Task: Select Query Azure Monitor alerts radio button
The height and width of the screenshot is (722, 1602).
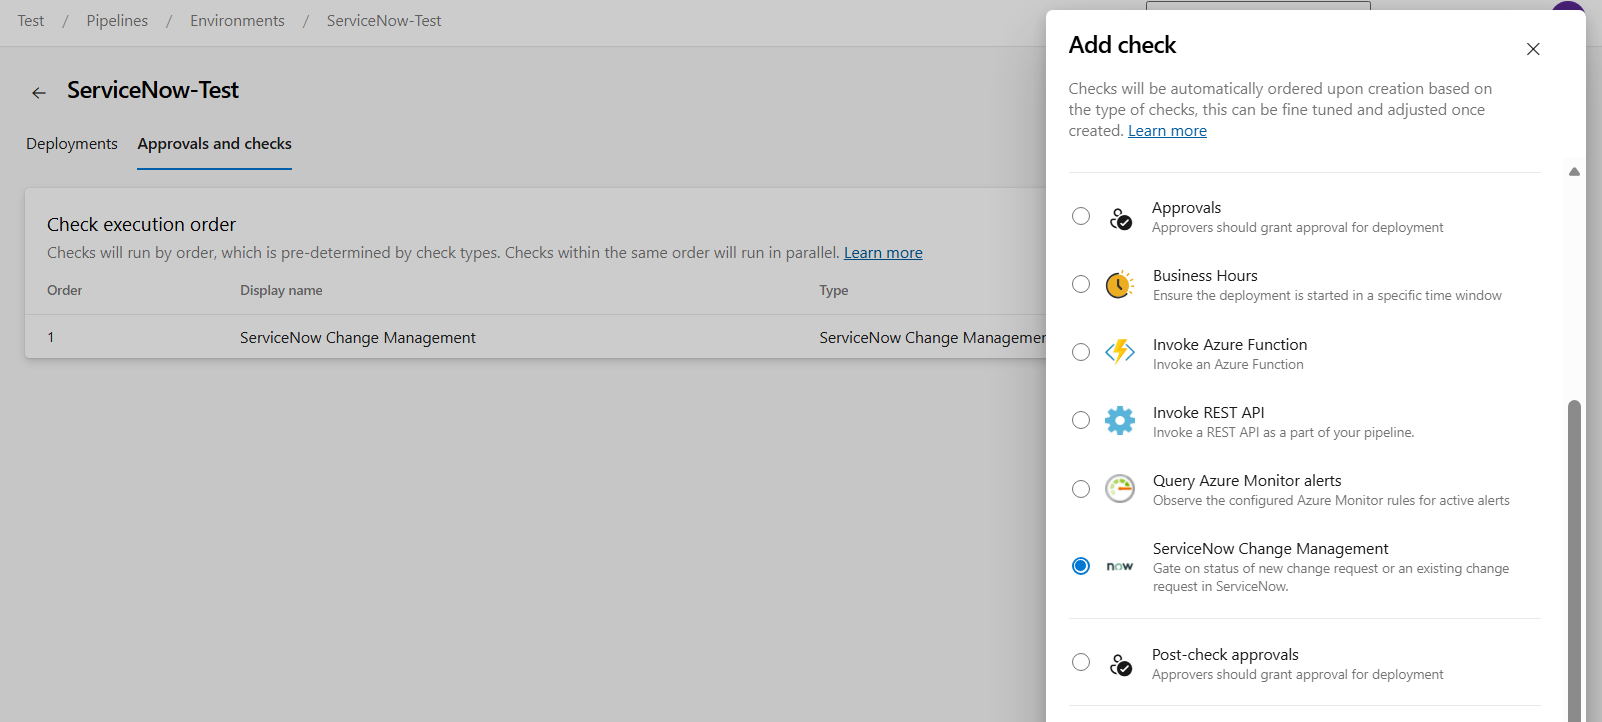Action: point(1081,489)
